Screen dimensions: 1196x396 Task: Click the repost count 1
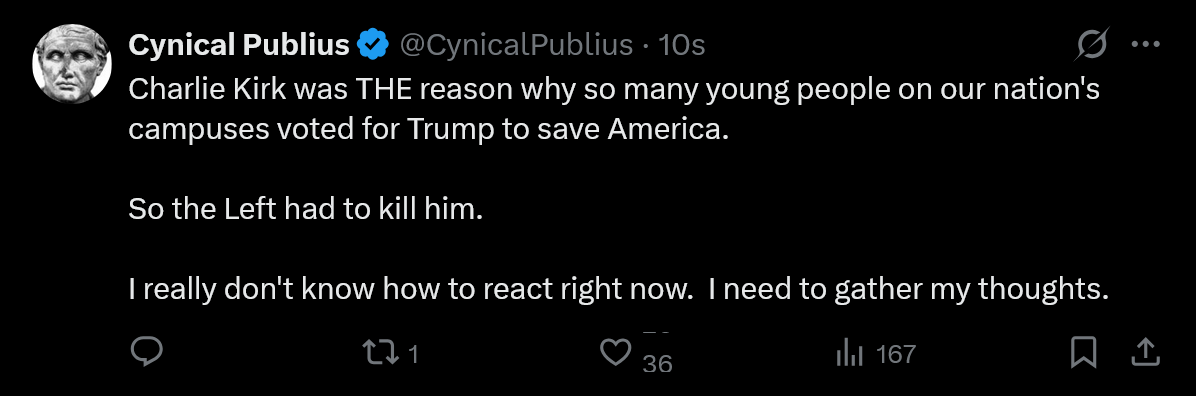click(413, 354)
